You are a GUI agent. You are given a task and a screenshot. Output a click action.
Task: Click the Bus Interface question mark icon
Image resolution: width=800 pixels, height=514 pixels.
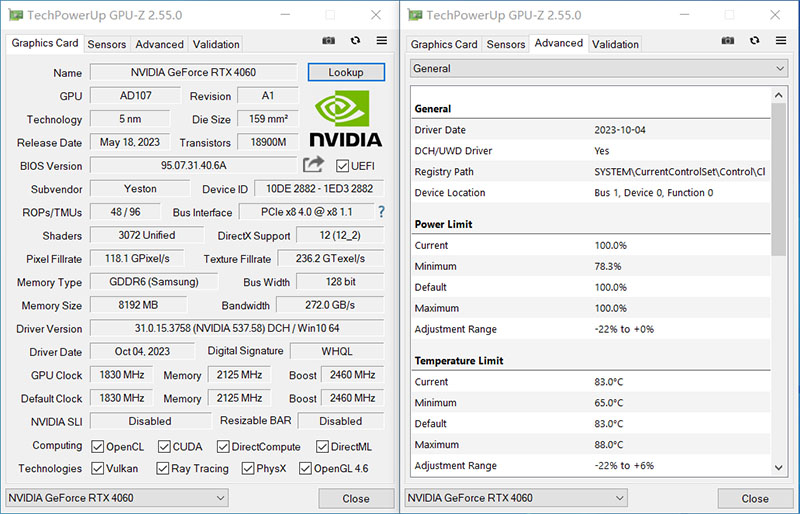click(x=381, y=212)
